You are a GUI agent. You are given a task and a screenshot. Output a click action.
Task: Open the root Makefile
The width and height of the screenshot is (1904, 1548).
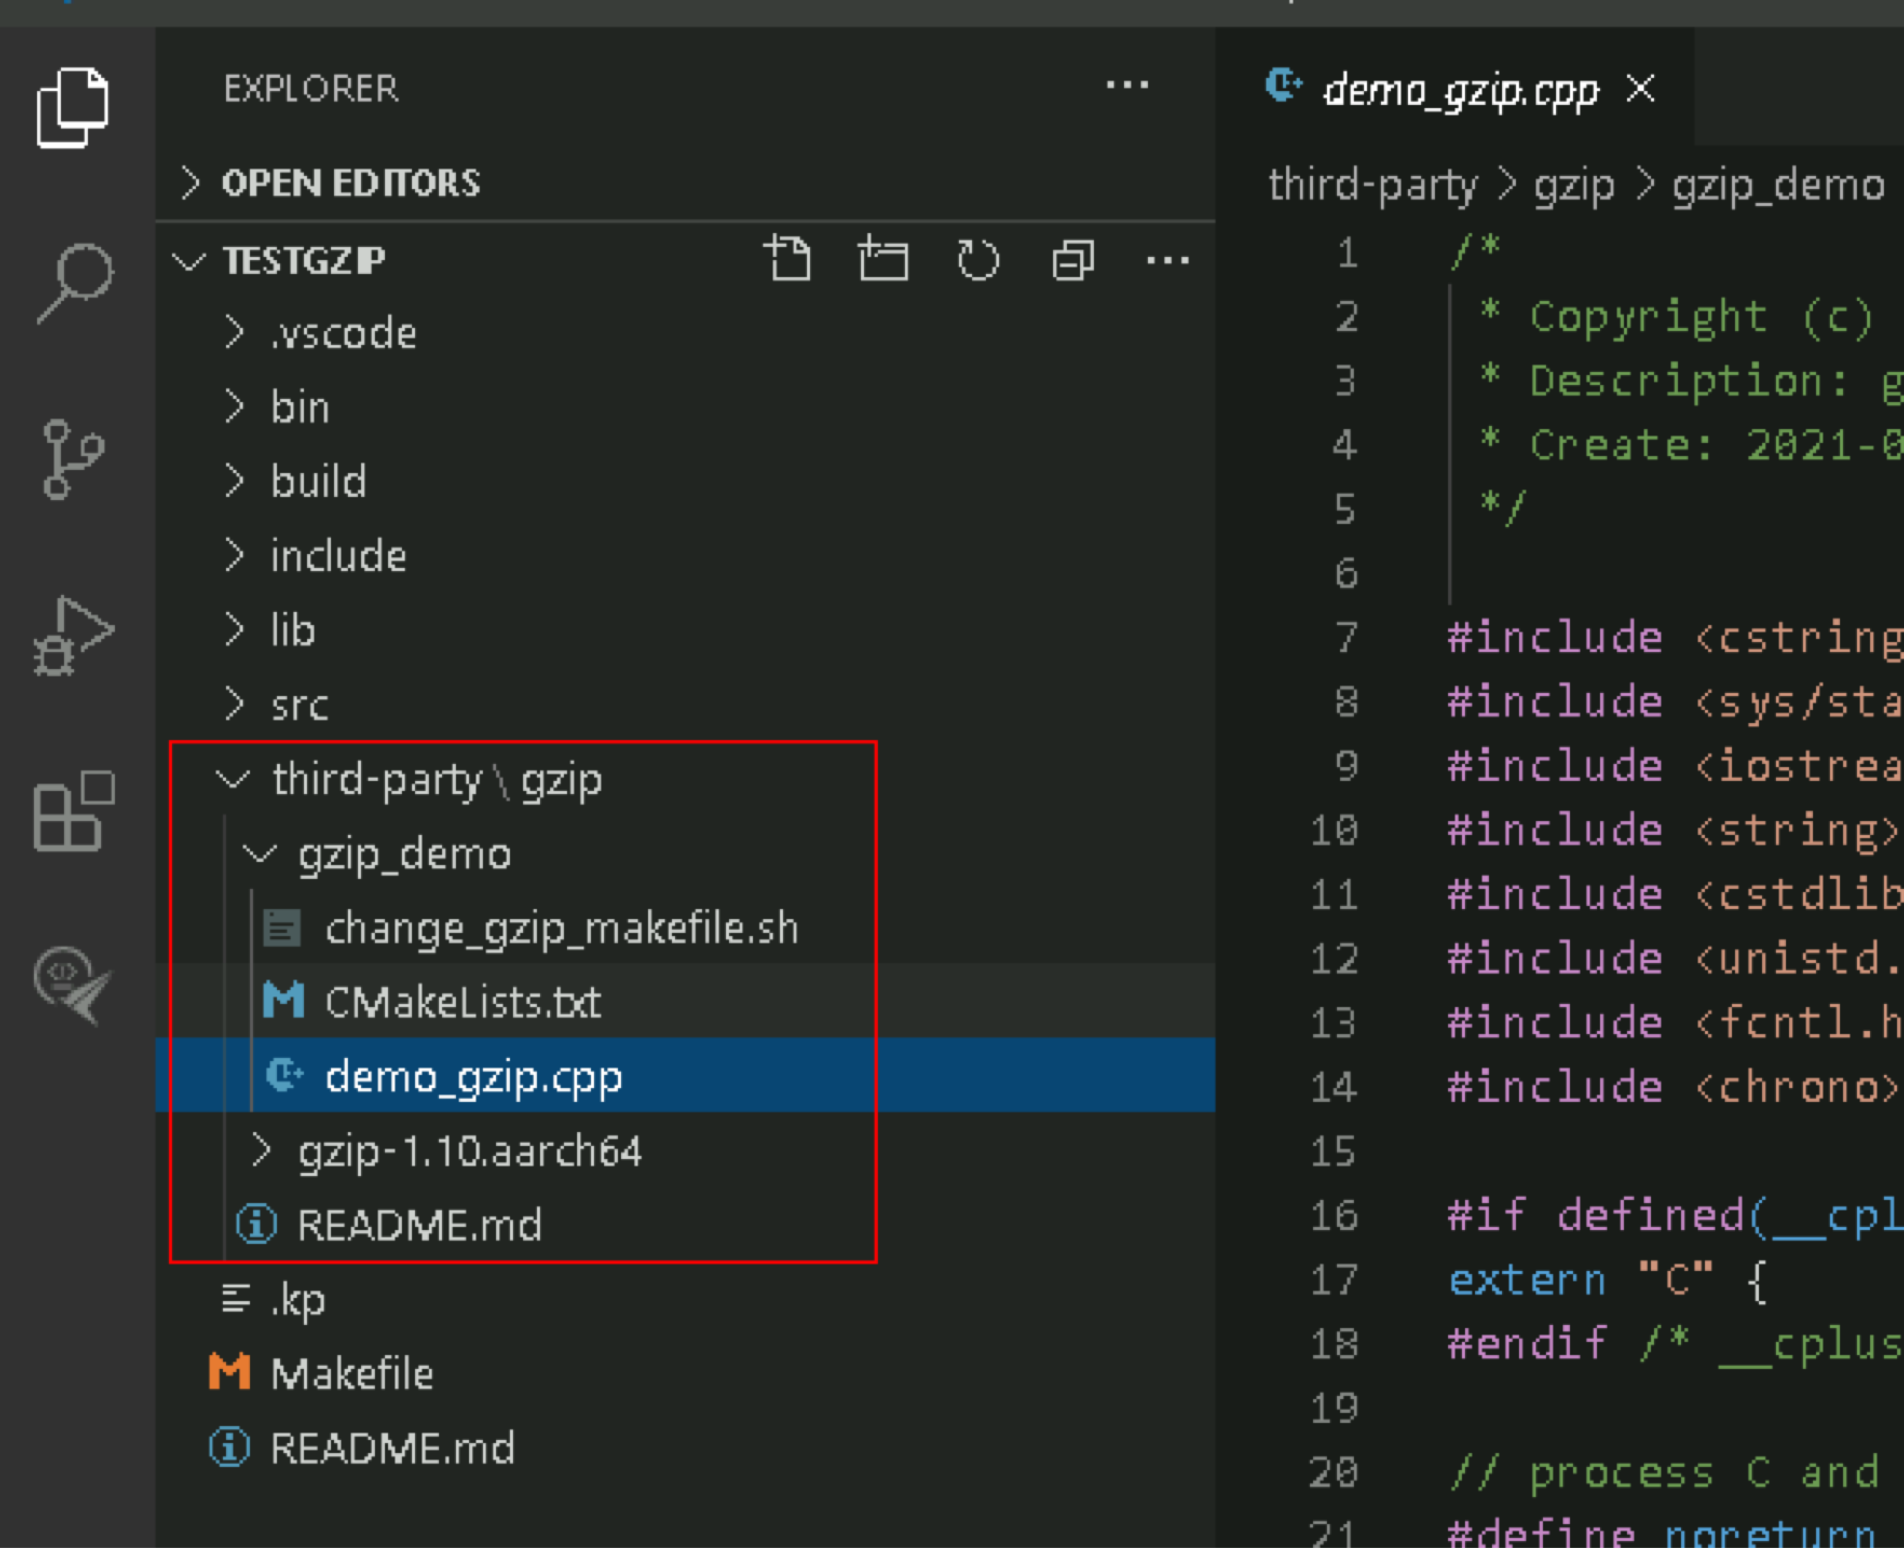[686, 1373]
